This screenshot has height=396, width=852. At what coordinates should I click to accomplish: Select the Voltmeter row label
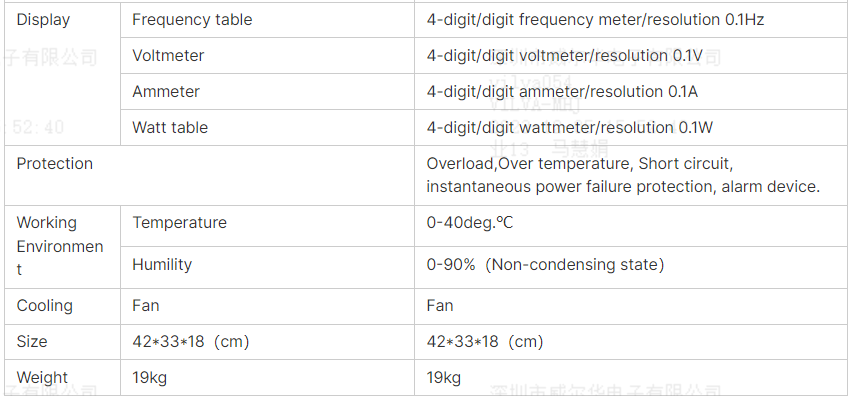pos(168,55)
